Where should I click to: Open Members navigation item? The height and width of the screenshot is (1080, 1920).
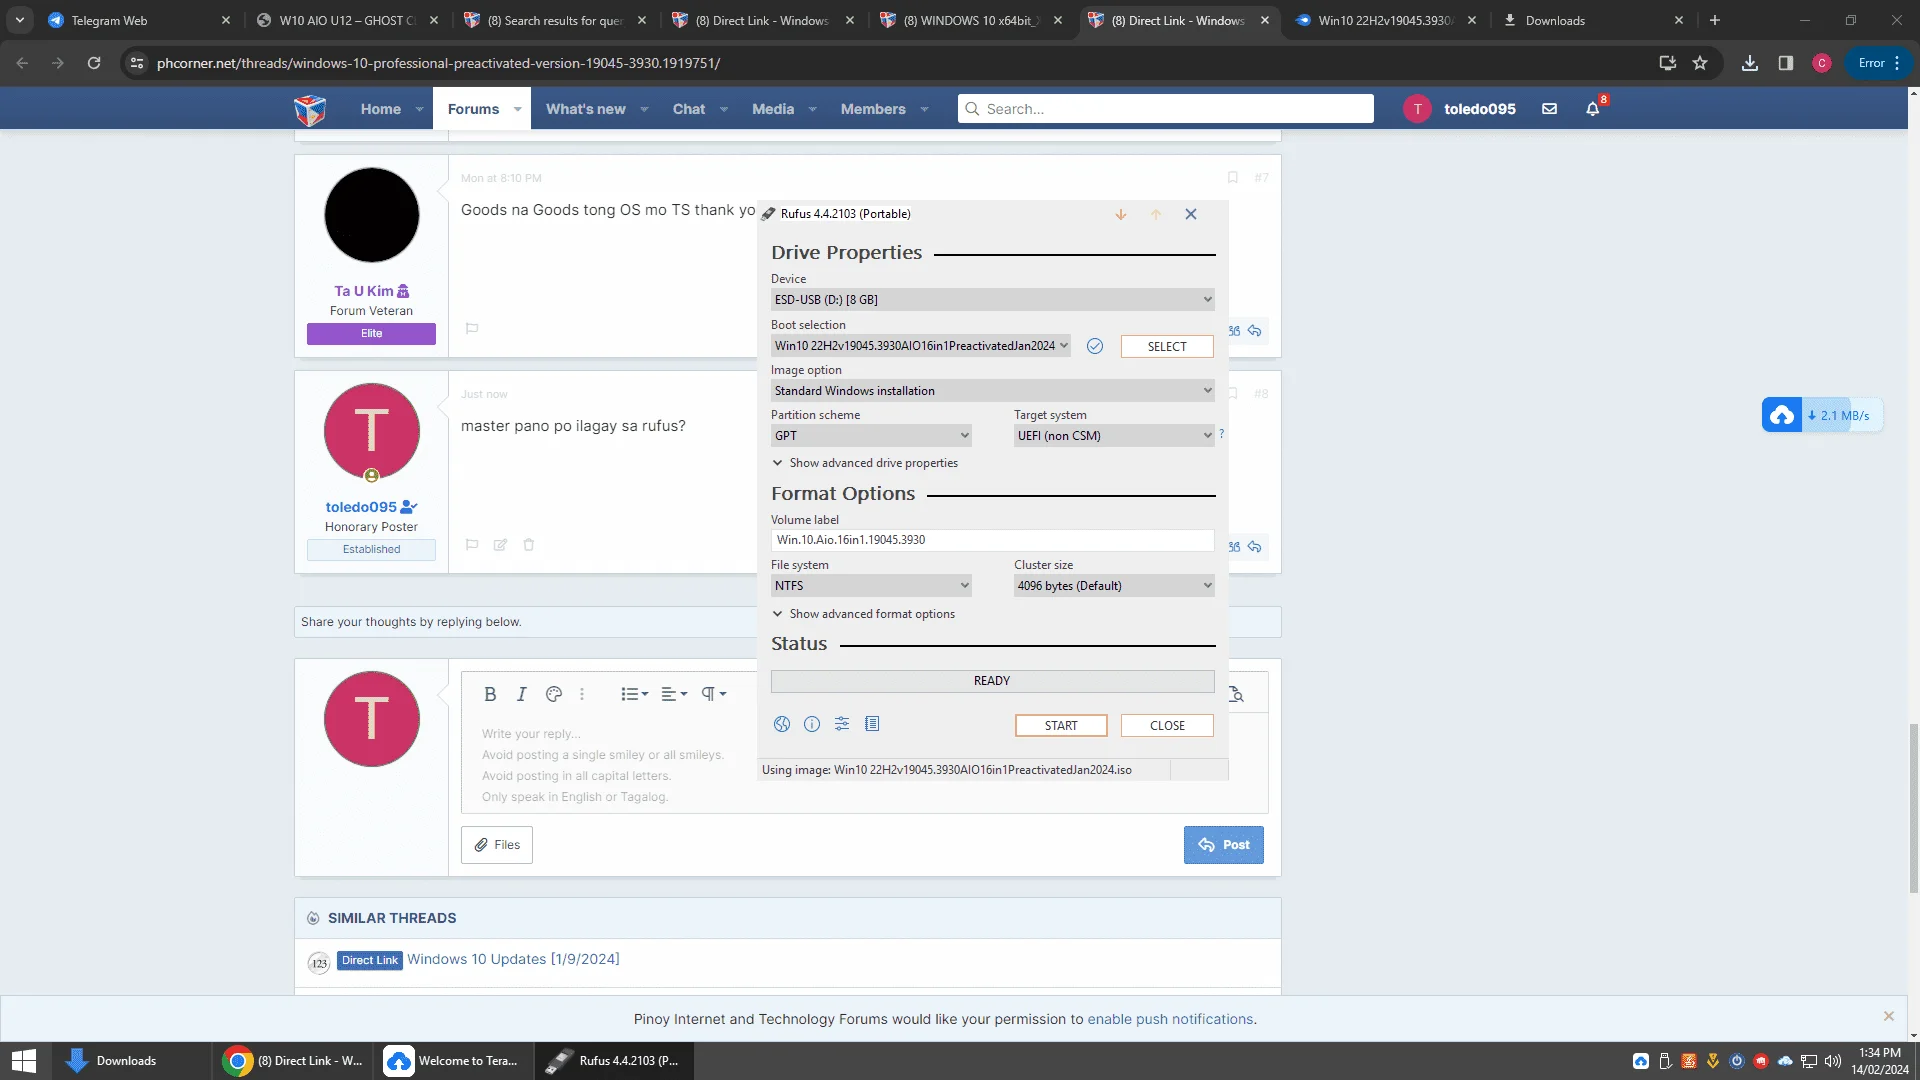[873, 109]
